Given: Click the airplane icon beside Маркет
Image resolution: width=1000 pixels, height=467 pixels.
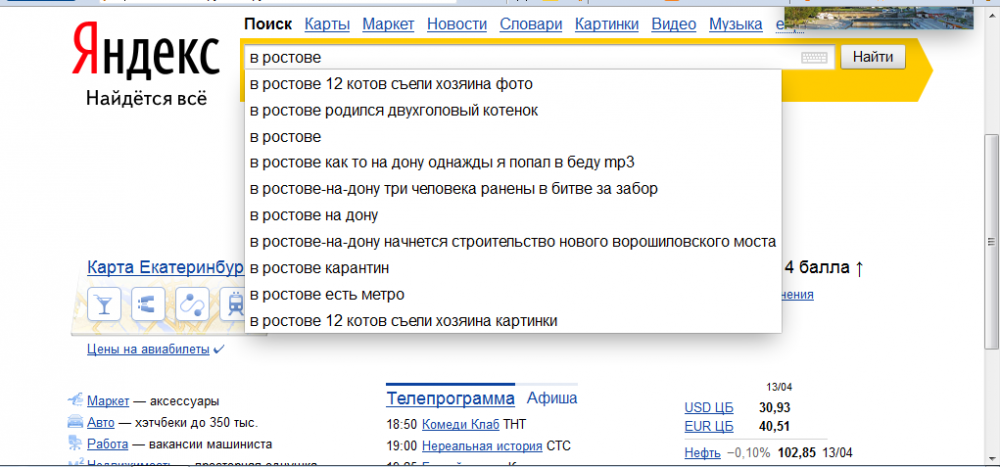Looking at the screenshot, I should tap(75, 400).
